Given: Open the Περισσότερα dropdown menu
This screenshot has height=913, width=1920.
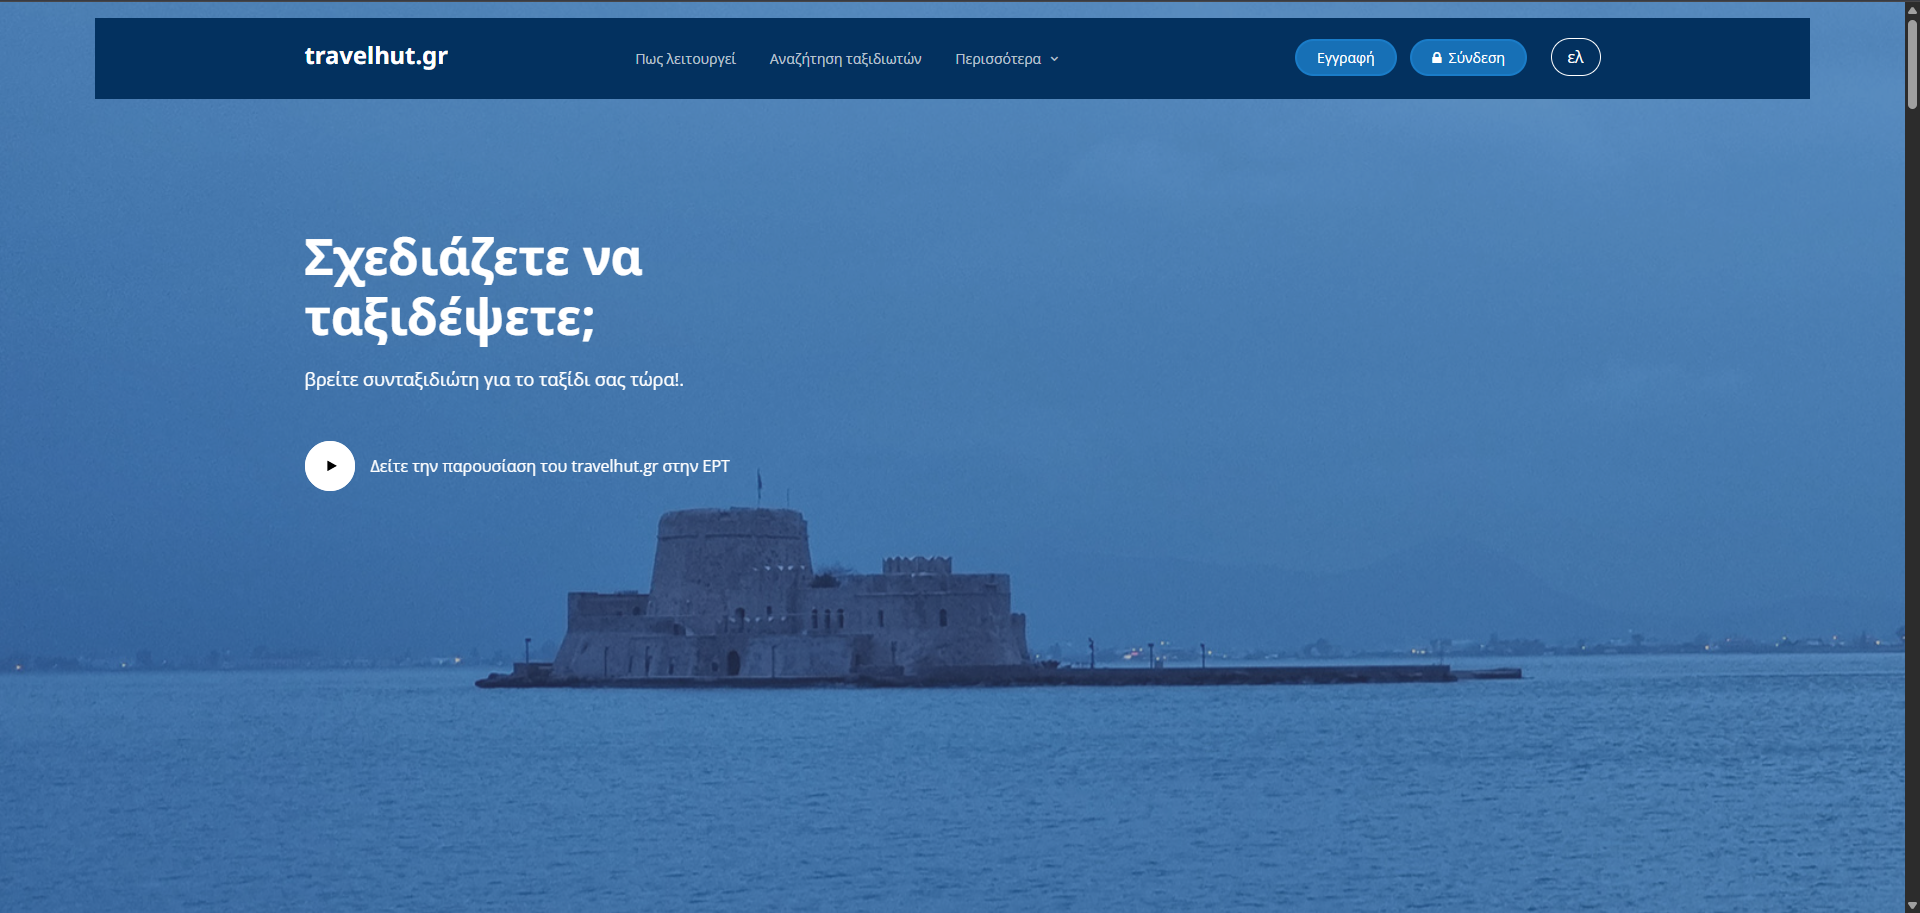Looking at the screenshot, I should [x=998, y=59].
